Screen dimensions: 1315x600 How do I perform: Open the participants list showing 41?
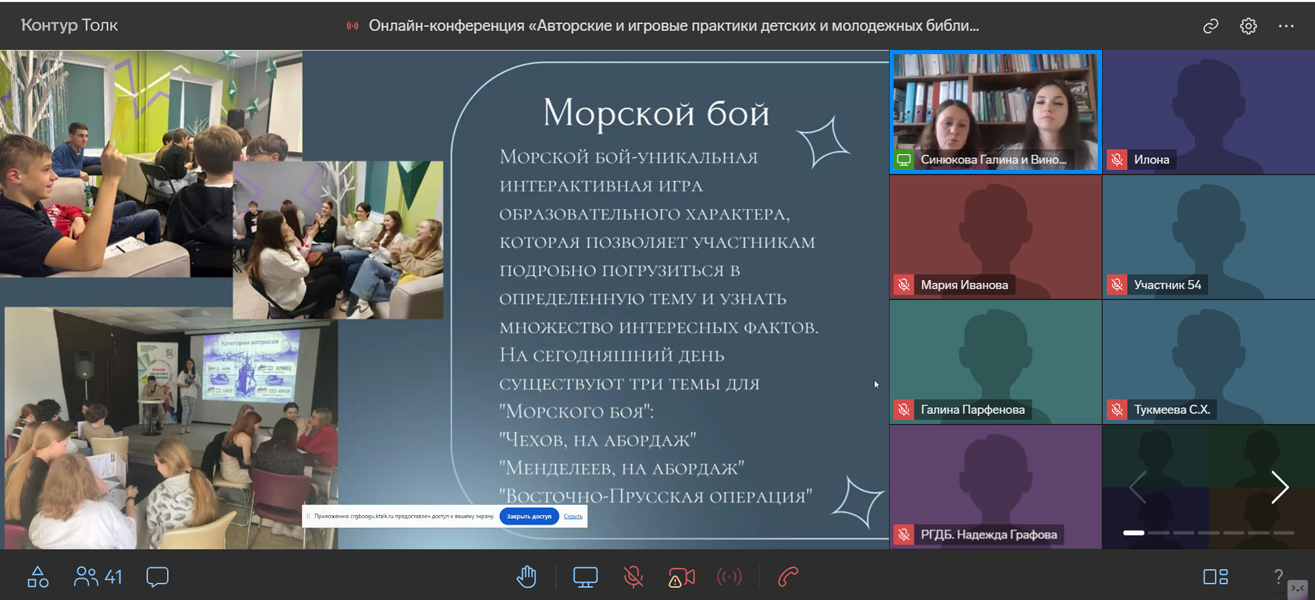coord(98,577)
